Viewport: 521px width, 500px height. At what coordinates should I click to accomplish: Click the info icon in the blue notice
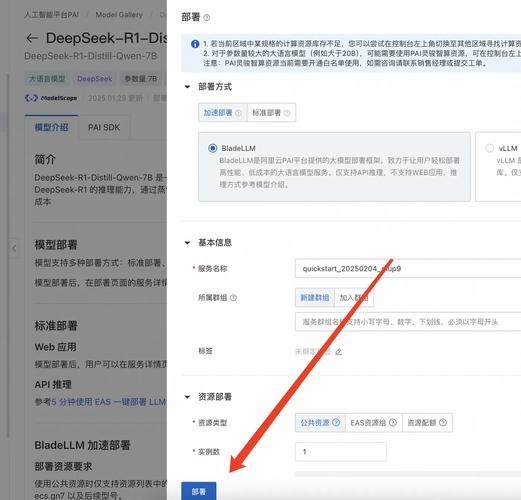pyautogui.click(x=195, y=44)
